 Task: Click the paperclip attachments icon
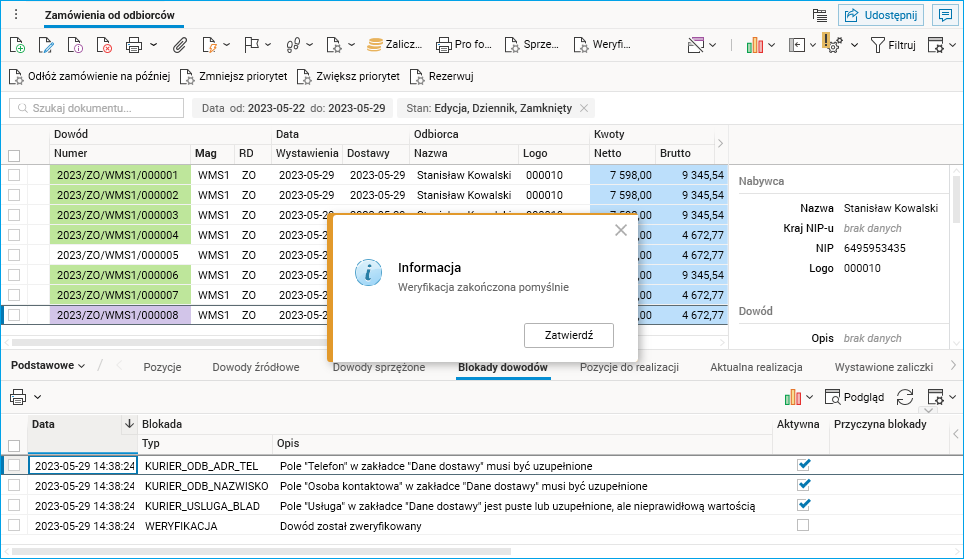coord(180,45)
